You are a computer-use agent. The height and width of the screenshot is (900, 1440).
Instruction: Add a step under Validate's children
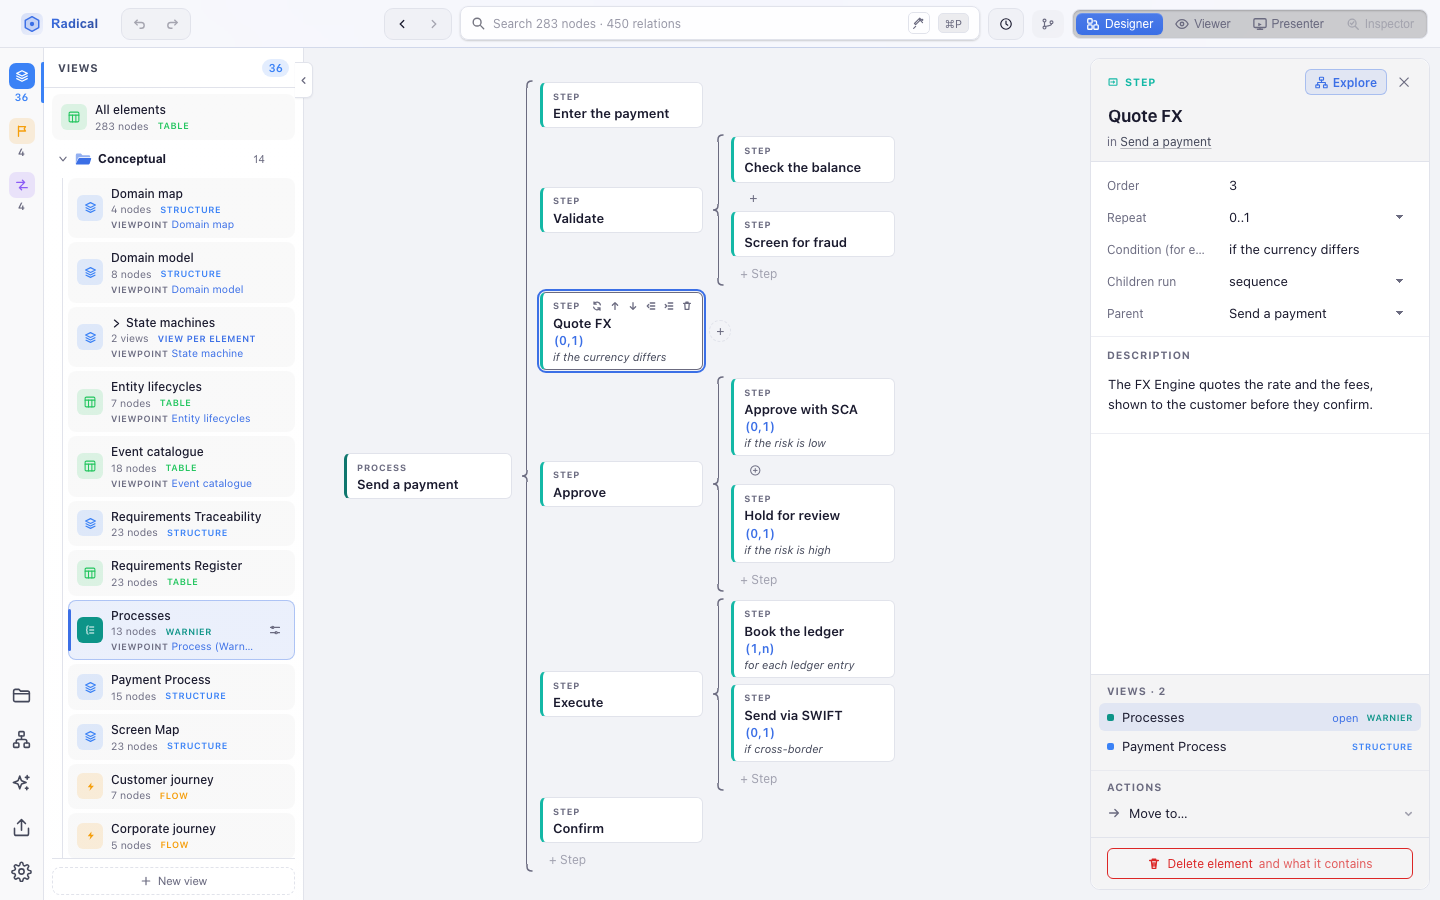point(758,274)
